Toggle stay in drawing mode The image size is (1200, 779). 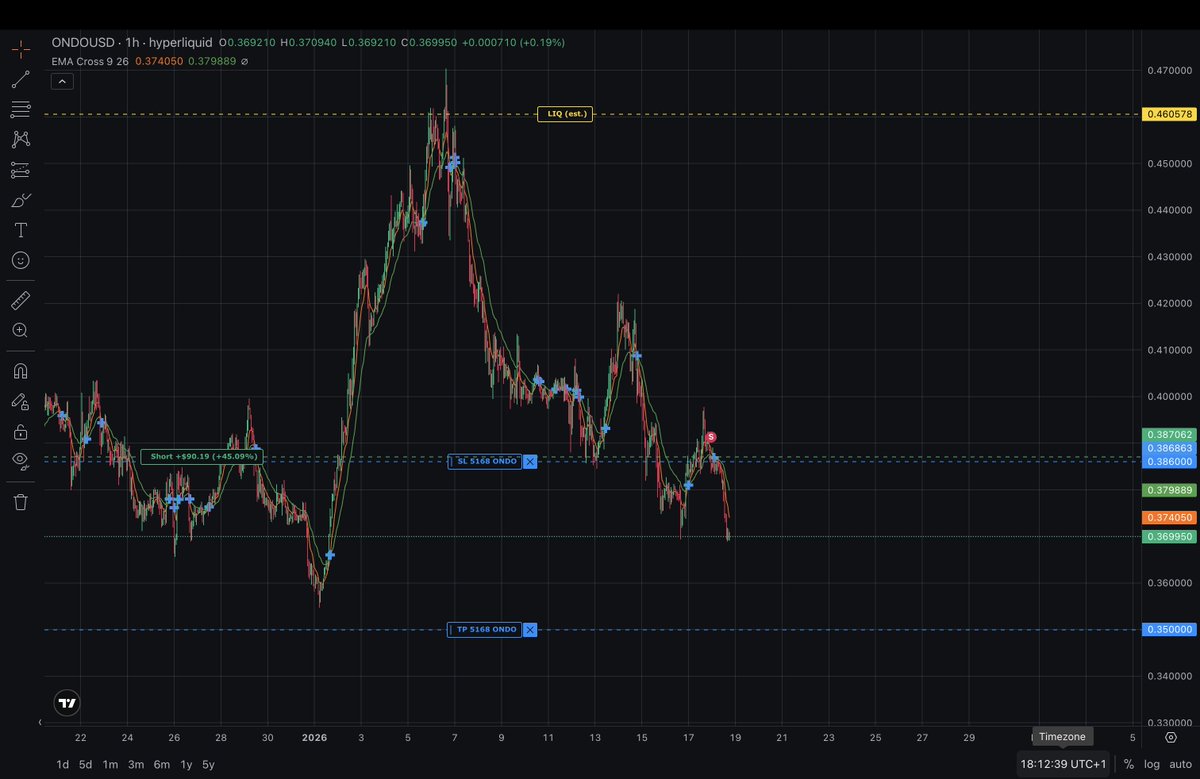pyautogui.click(x=20, y=401)
